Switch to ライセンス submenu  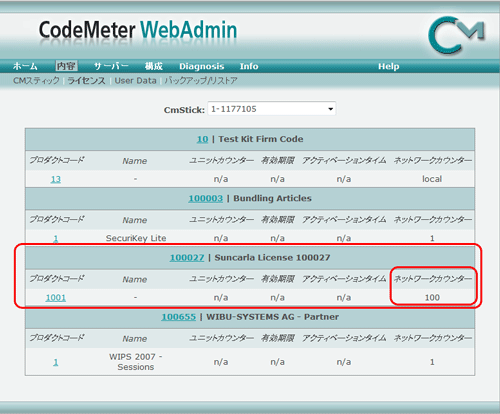[x=87, y=81]
